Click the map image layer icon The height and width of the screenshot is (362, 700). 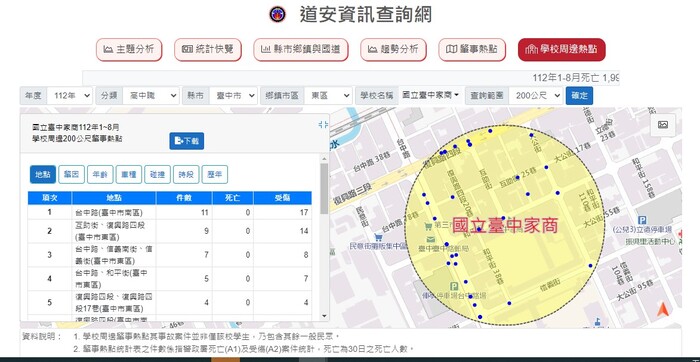point(662,125)
